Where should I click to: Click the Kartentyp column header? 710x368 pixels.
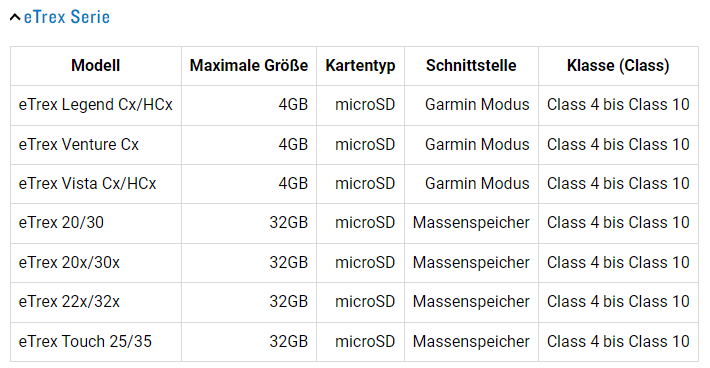click(360, 66)
